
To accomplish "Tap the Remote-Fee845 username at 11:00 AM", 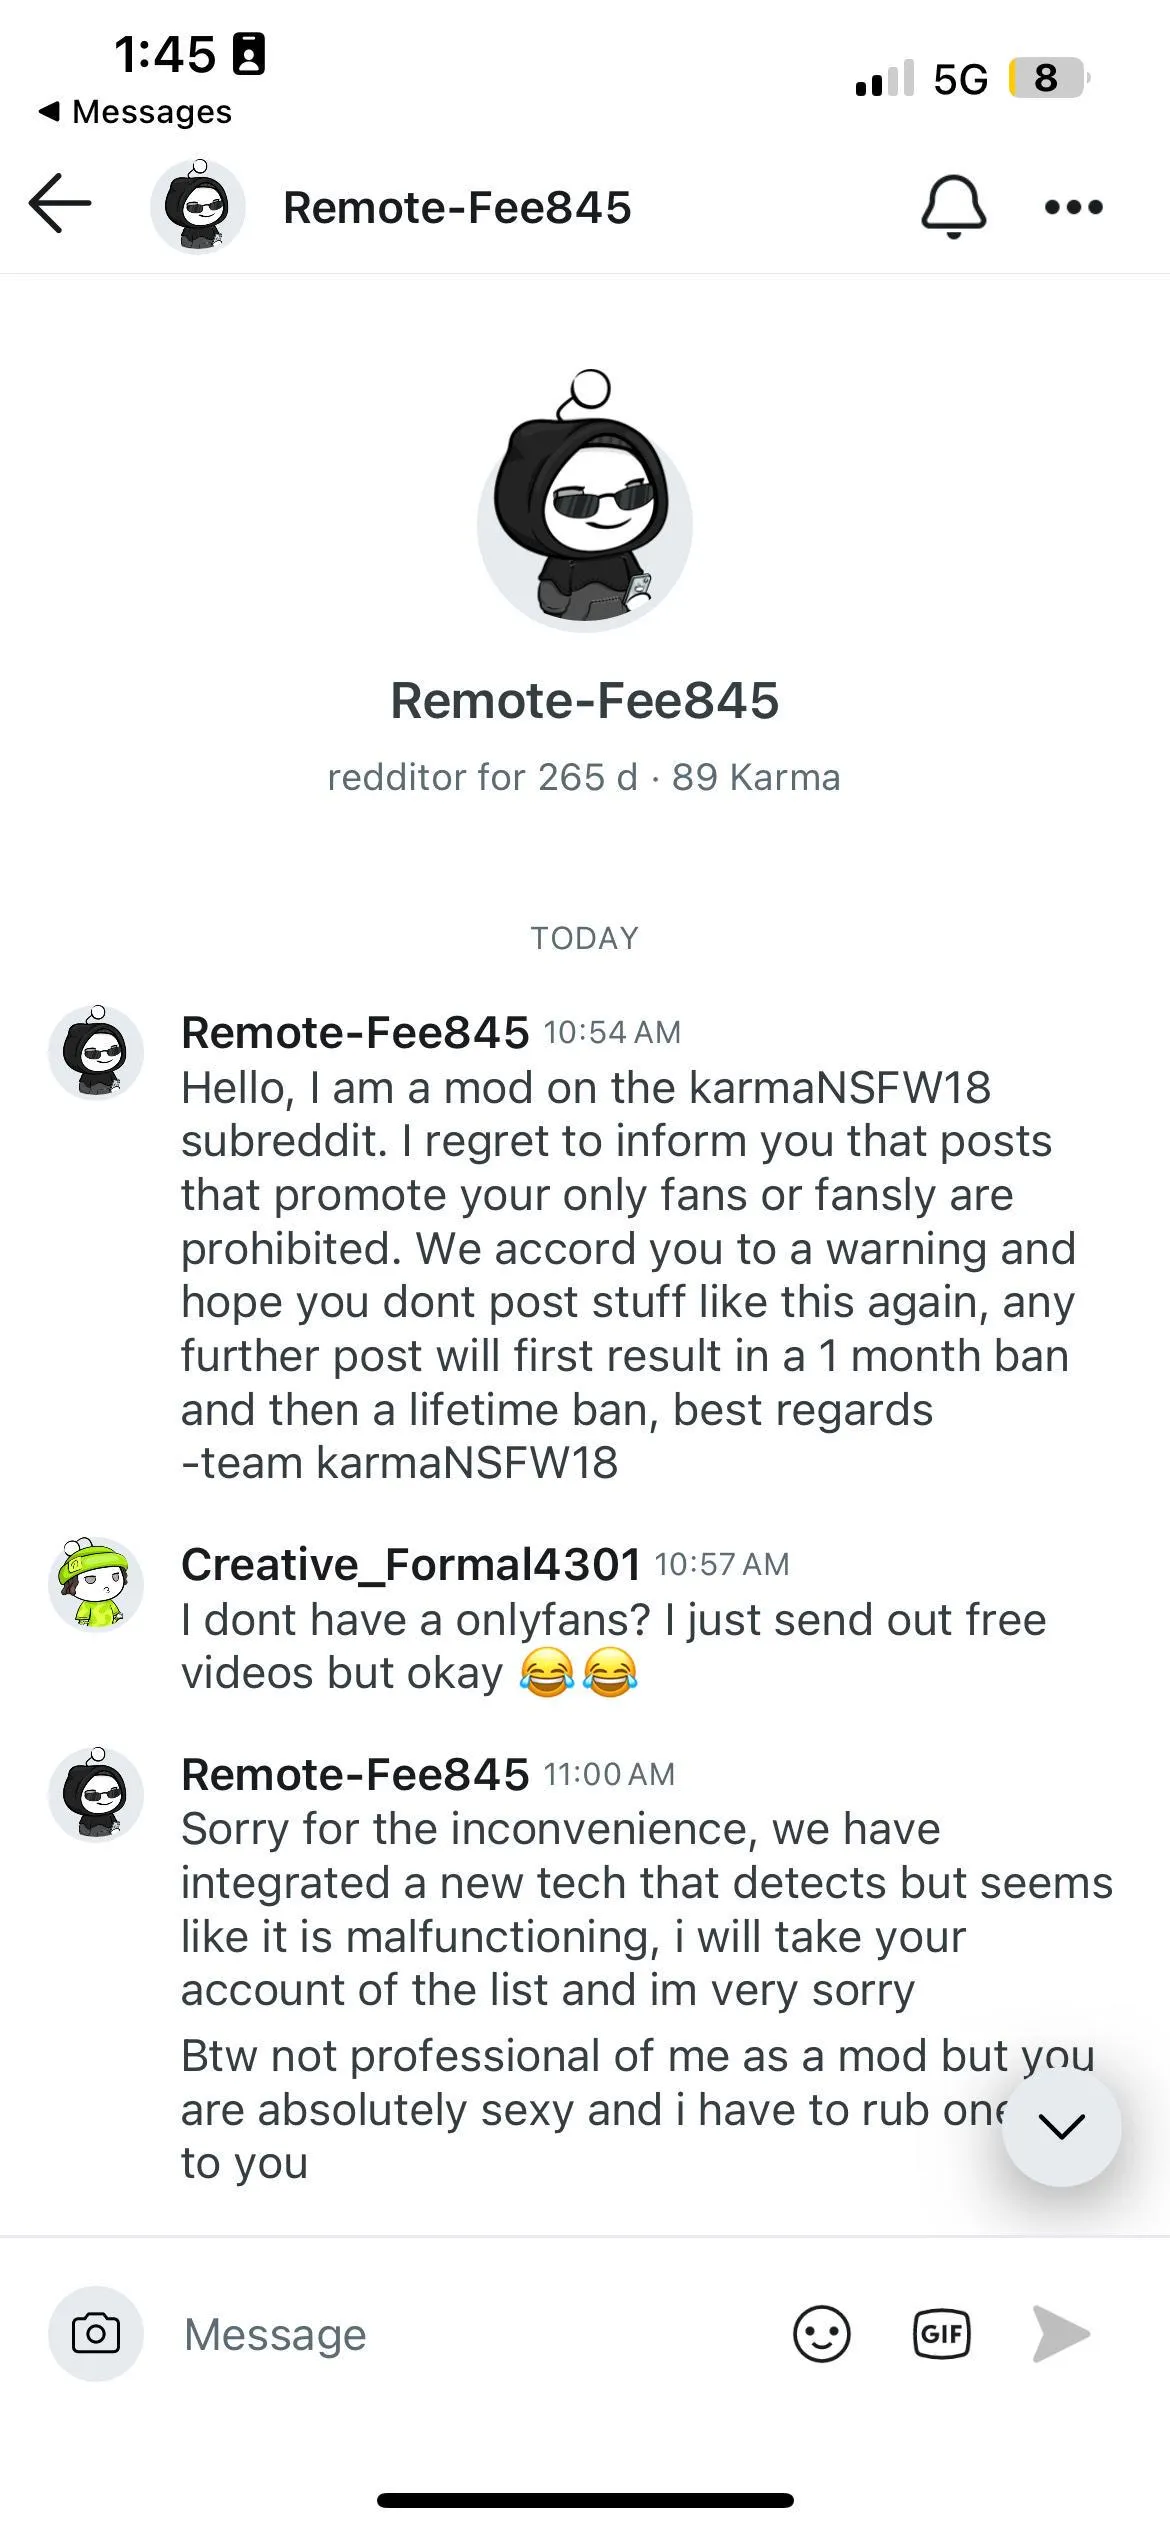I will pos(355,1774).
